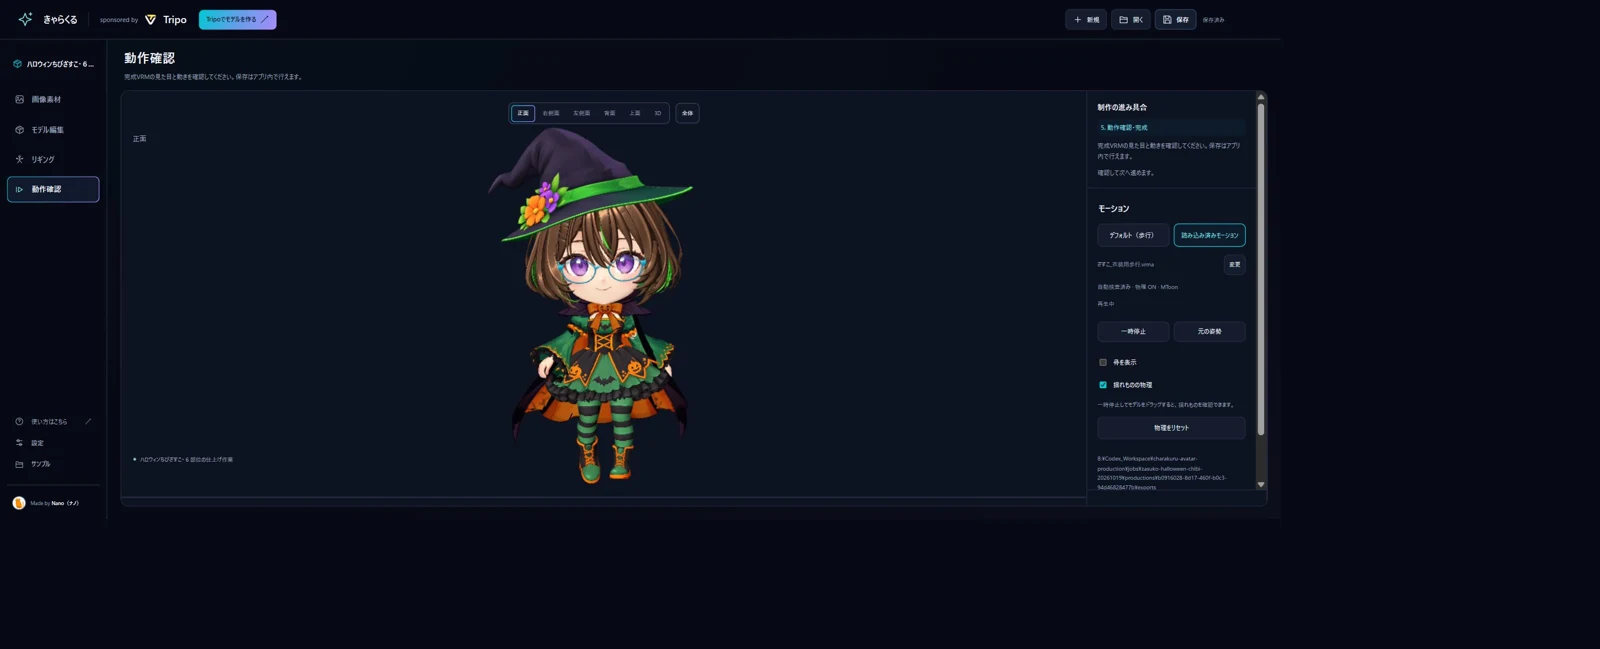Screen dimensions: 1600x649
Task: Switch to the 背面 view tab
Action: [610, 113]
